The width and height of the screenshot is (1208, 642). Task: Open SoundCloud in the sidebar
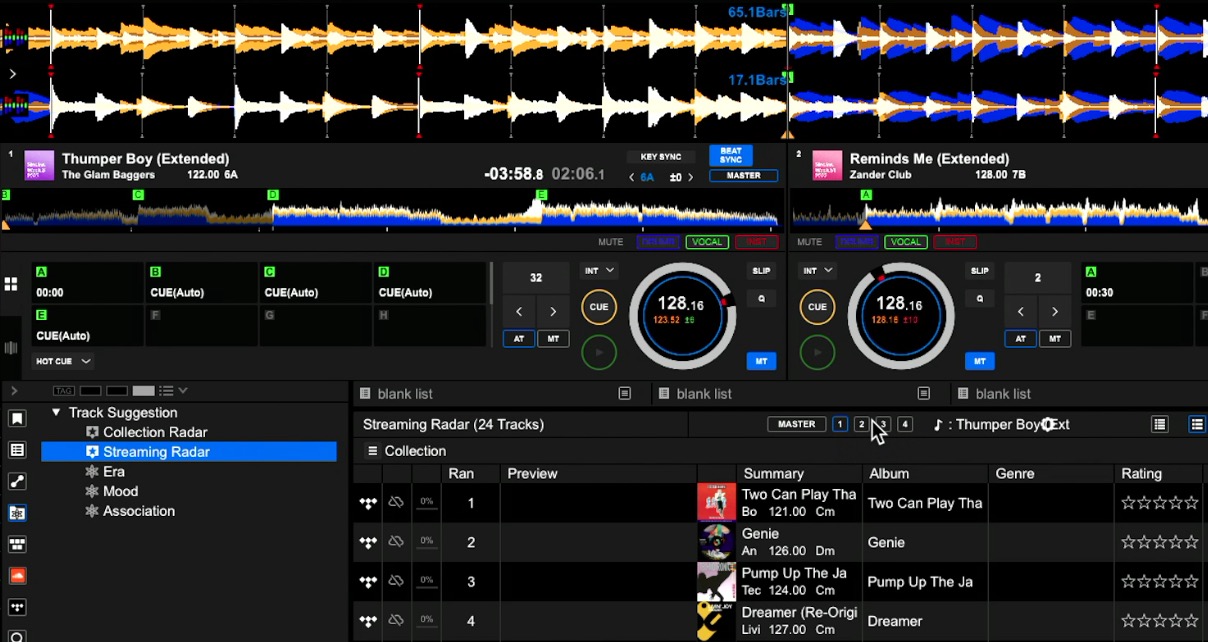[x=17, y=576]
